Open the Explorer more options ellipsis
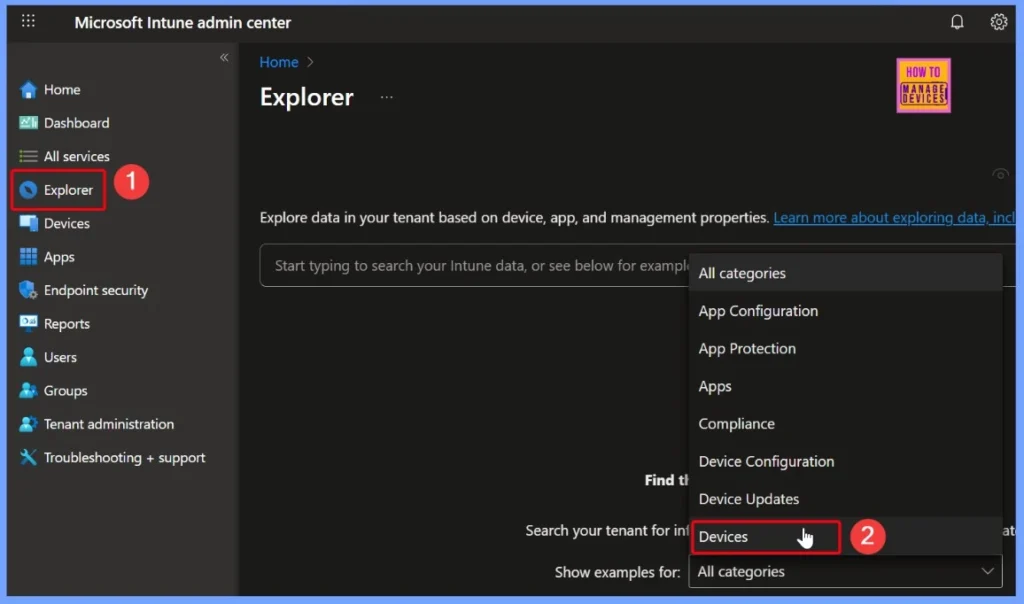 point(387,97)
